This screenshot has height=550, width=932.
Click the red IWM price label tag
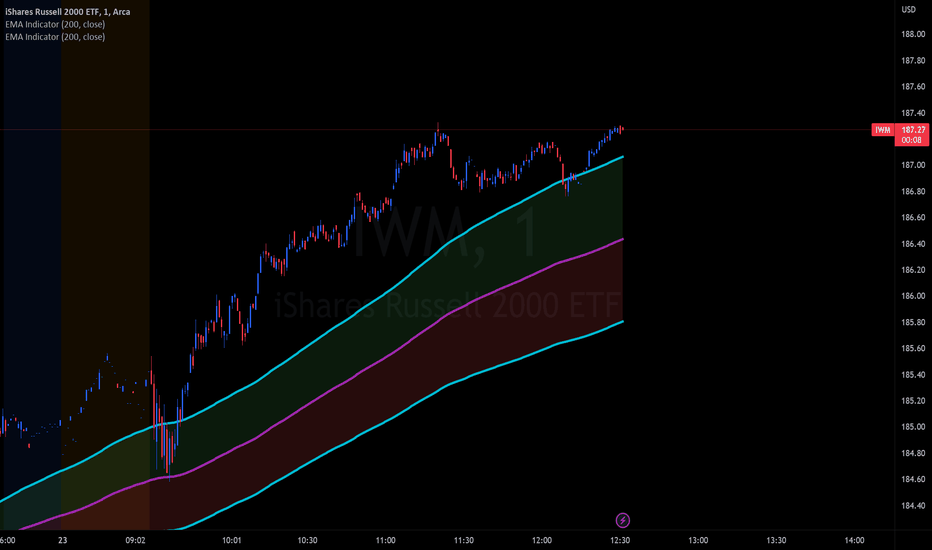tap(883, 130)
